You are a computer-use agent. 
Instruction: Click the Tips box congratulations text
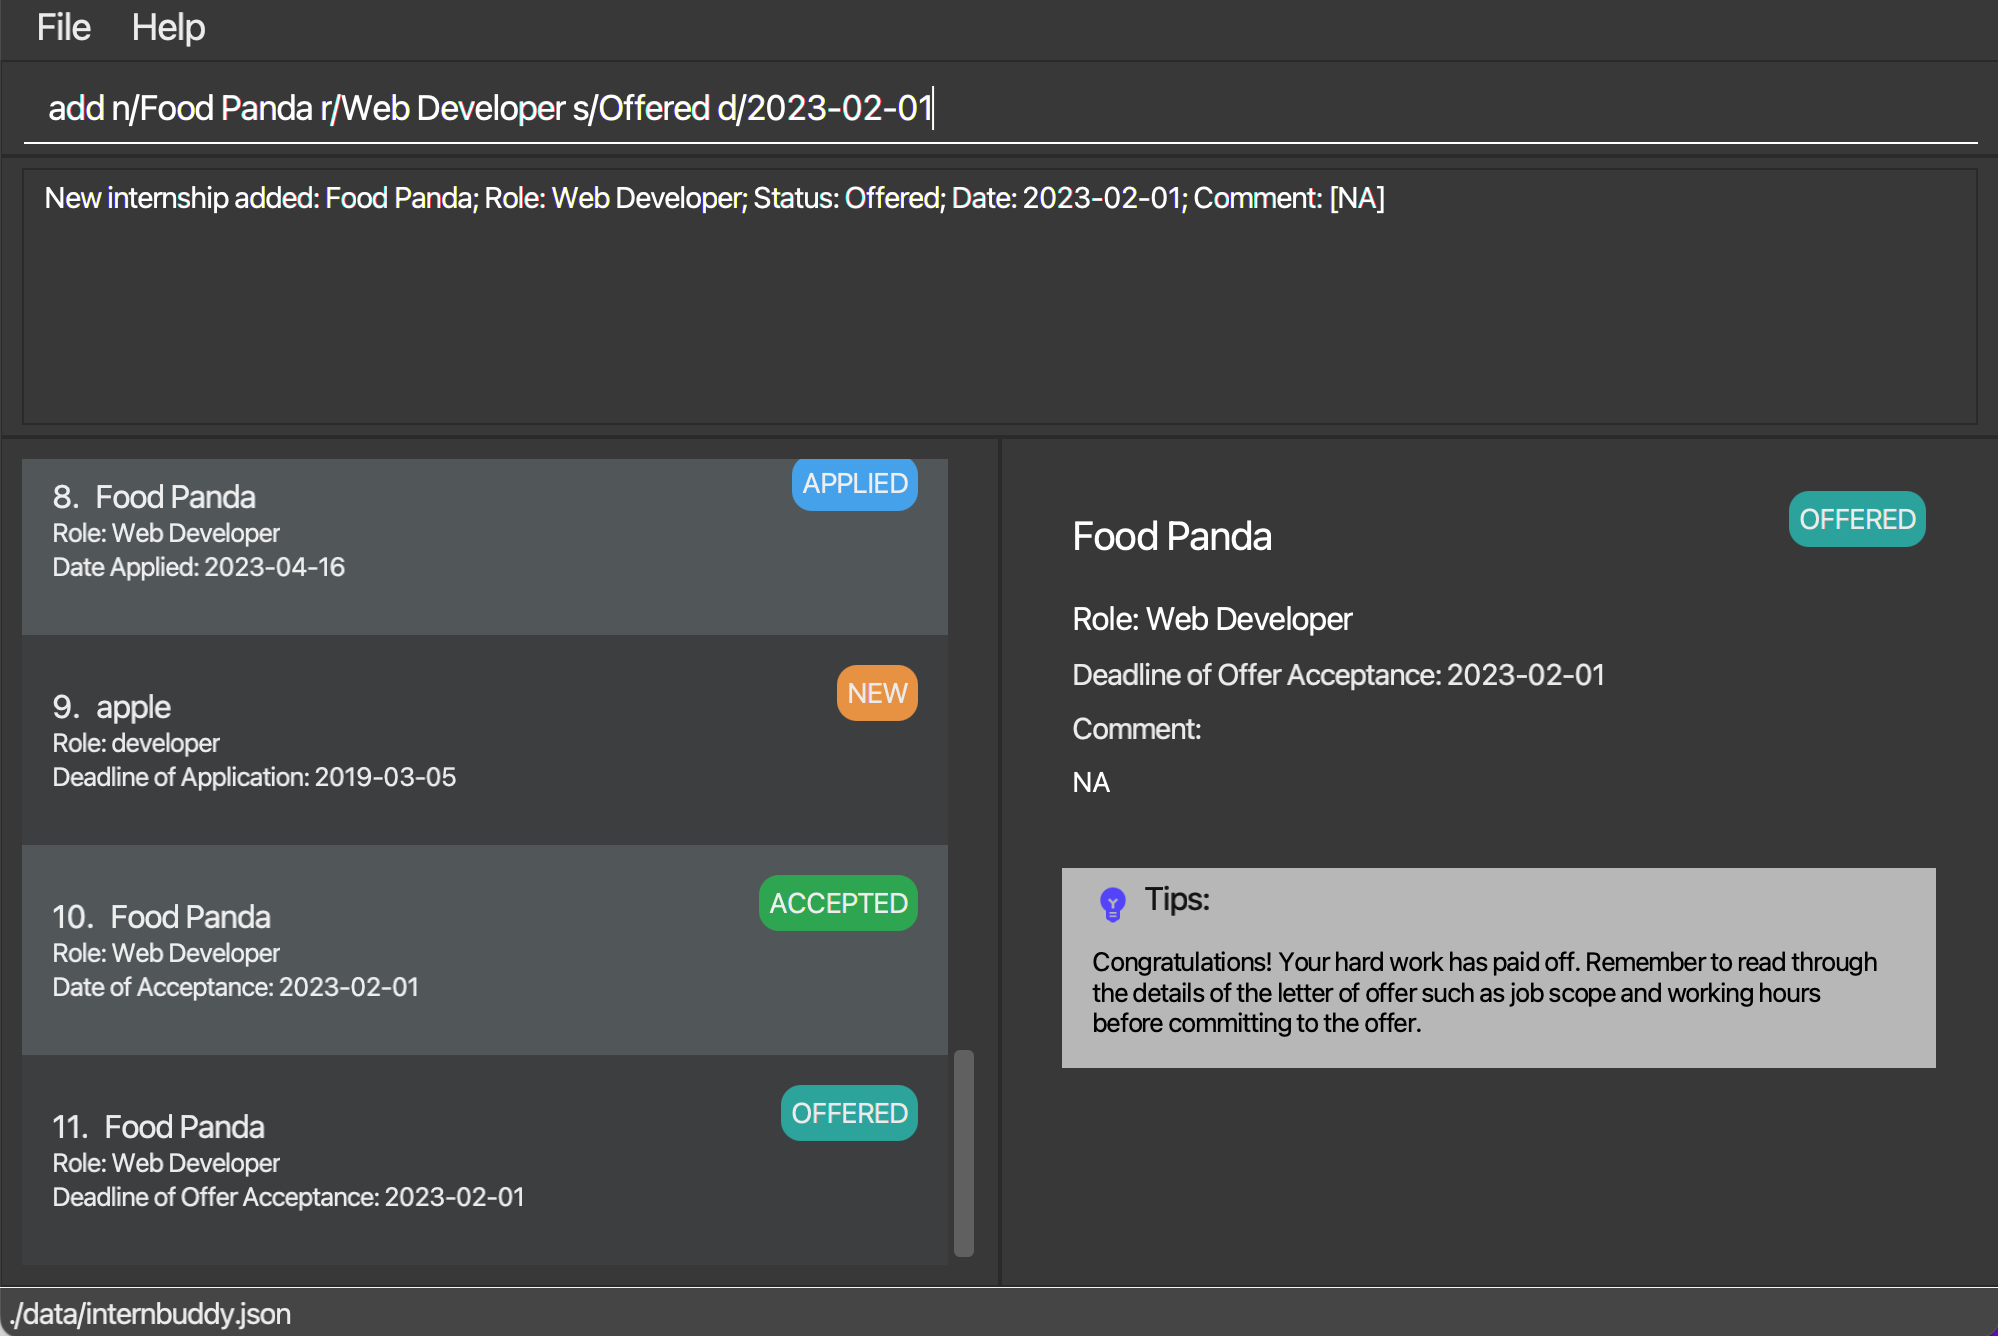[1484, 992]
